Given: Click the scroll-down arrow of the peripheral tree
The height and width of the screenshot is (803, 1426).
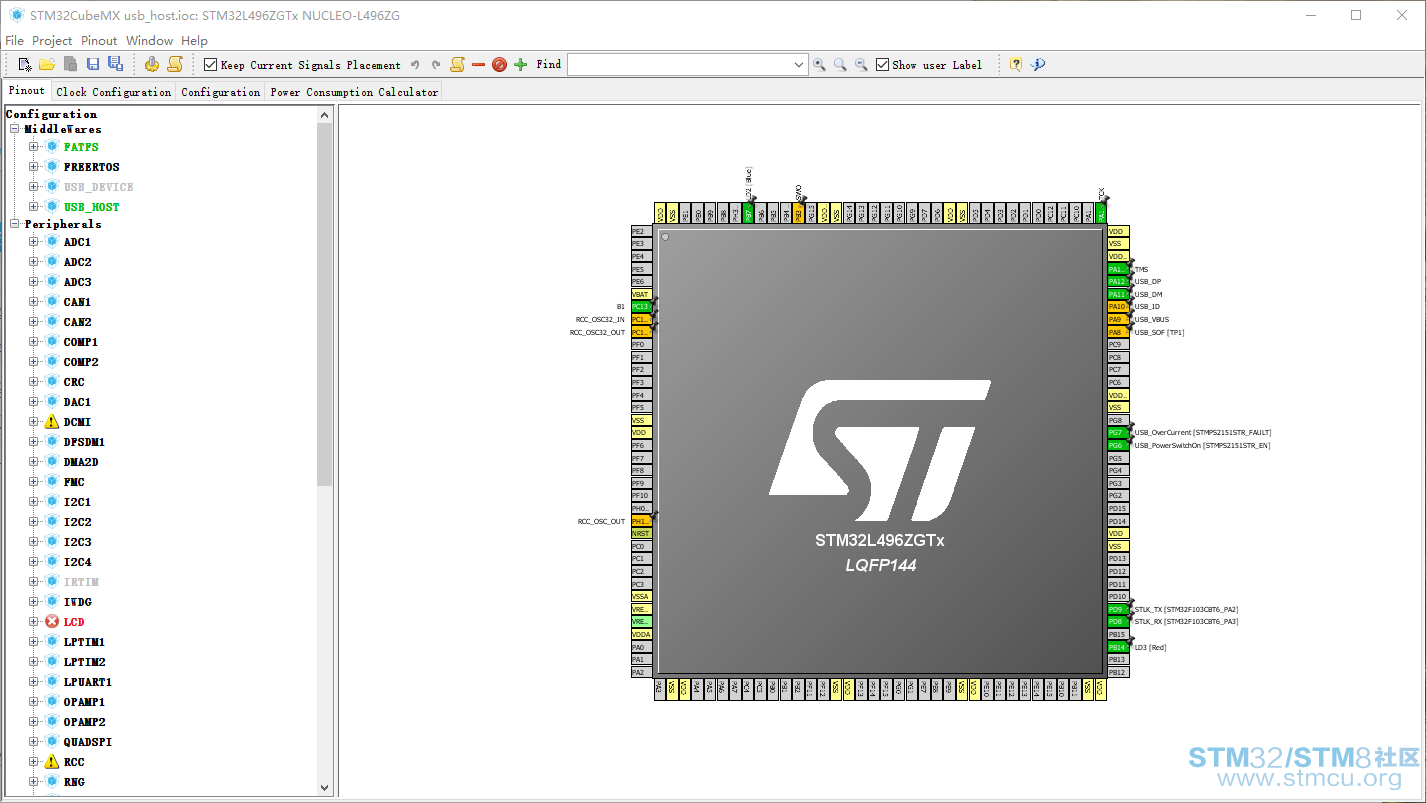Looking at the screenshot, I should pos(325,788).
